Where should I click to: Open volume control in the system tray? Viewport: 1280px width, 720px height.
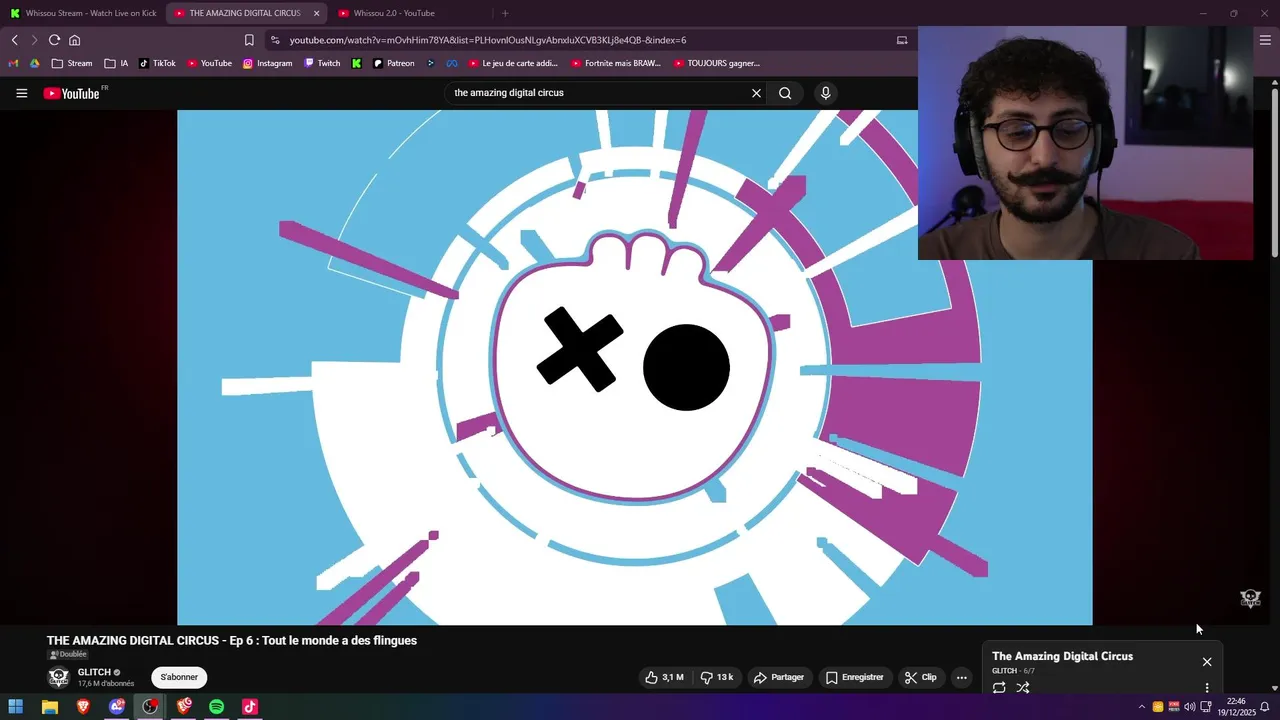click(x=1189, y=707)
